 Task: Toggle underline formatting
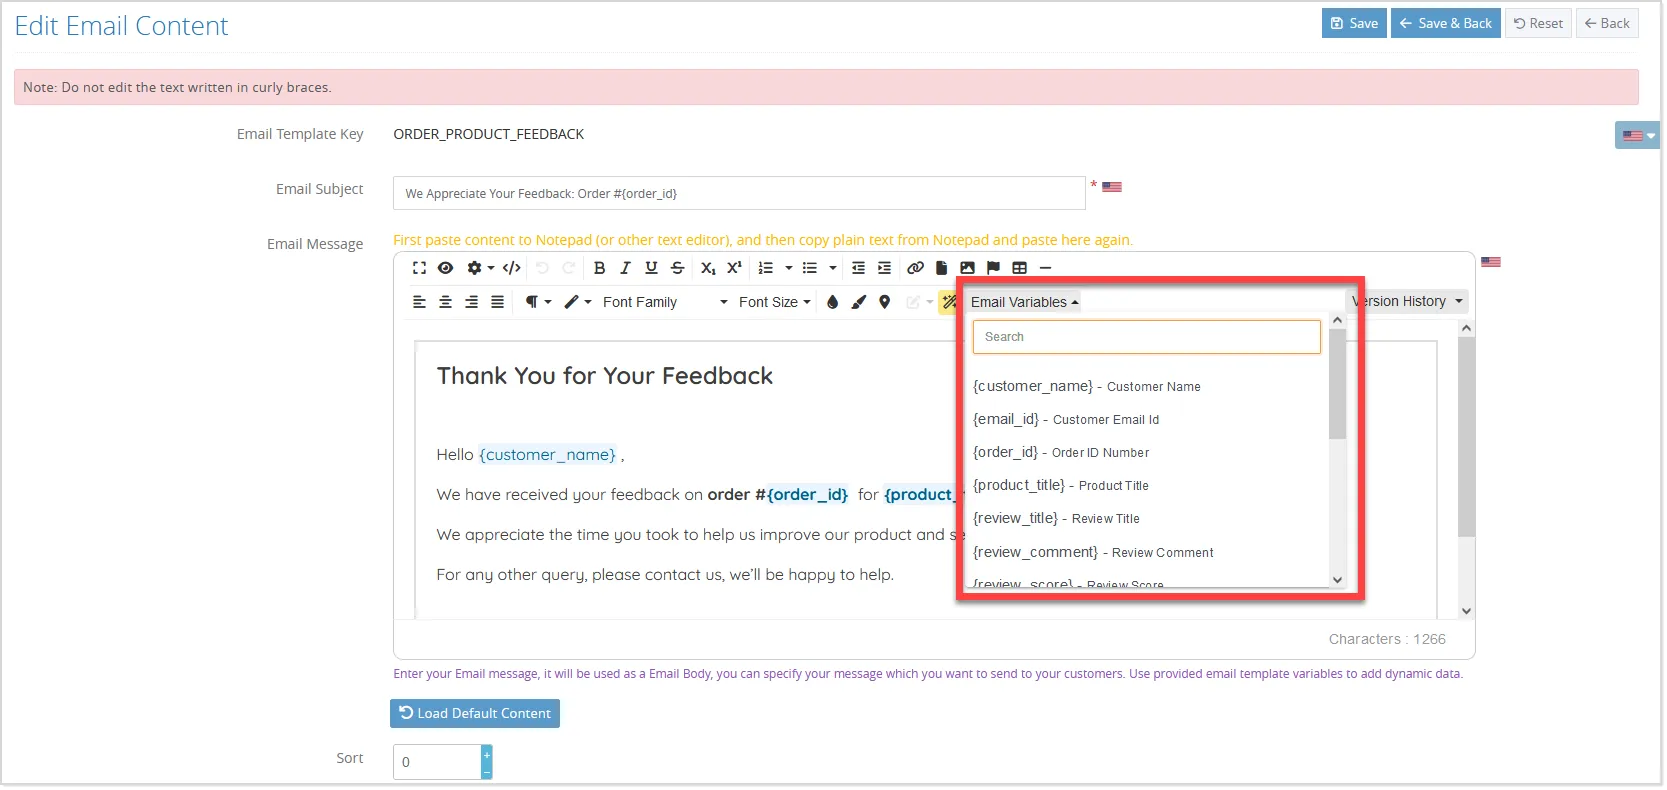(652, 268)
